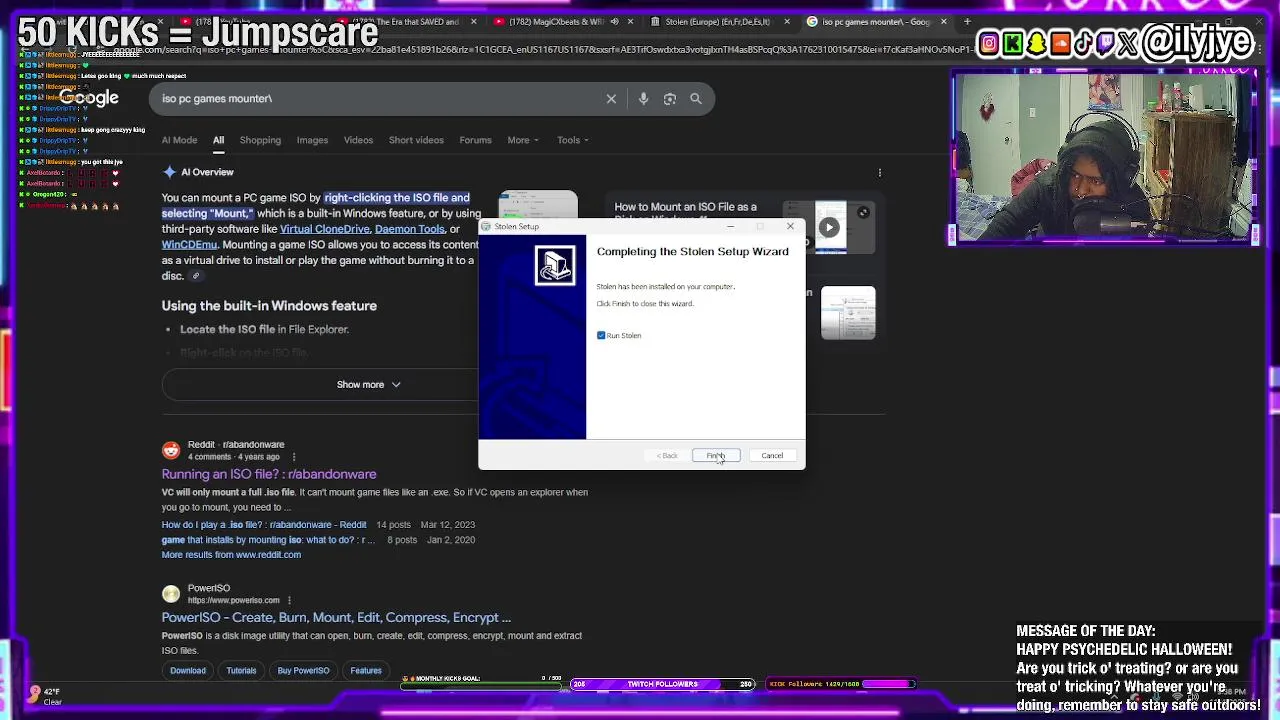
Task: Click the AI Overview sparkle icon
Action: (170, 172)
